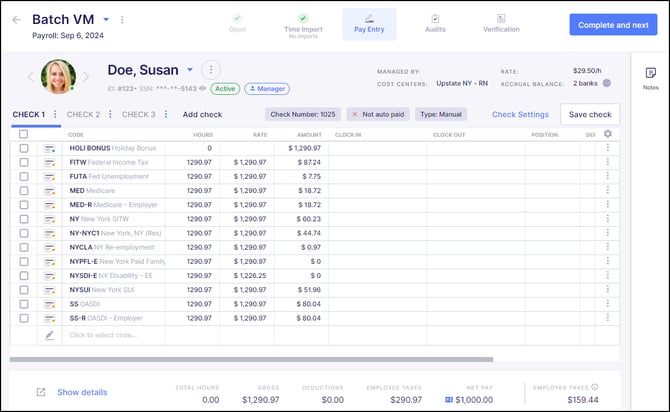
Task: Expand the Doe, Susan employee dropdown
Action: click(x=190, y=70)
